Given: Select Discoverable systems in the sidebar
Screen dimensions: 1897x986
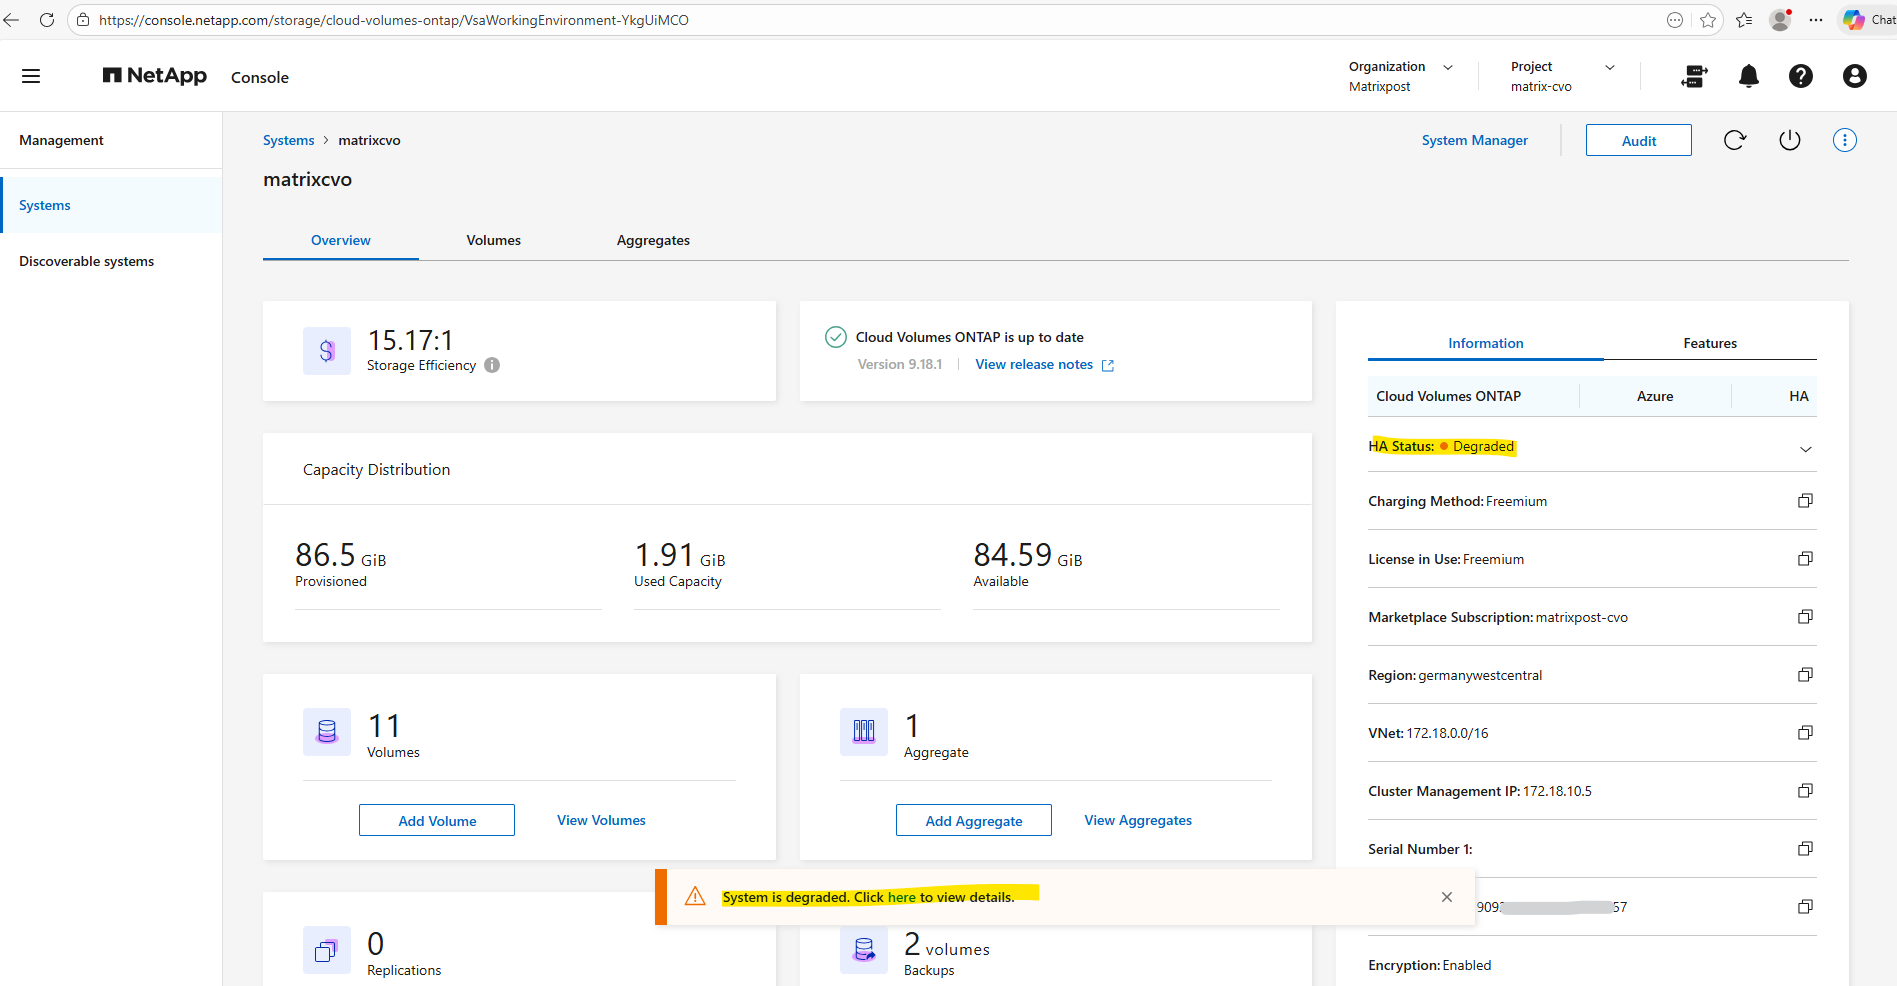Looking at the screenshot, I should (87, 261).
